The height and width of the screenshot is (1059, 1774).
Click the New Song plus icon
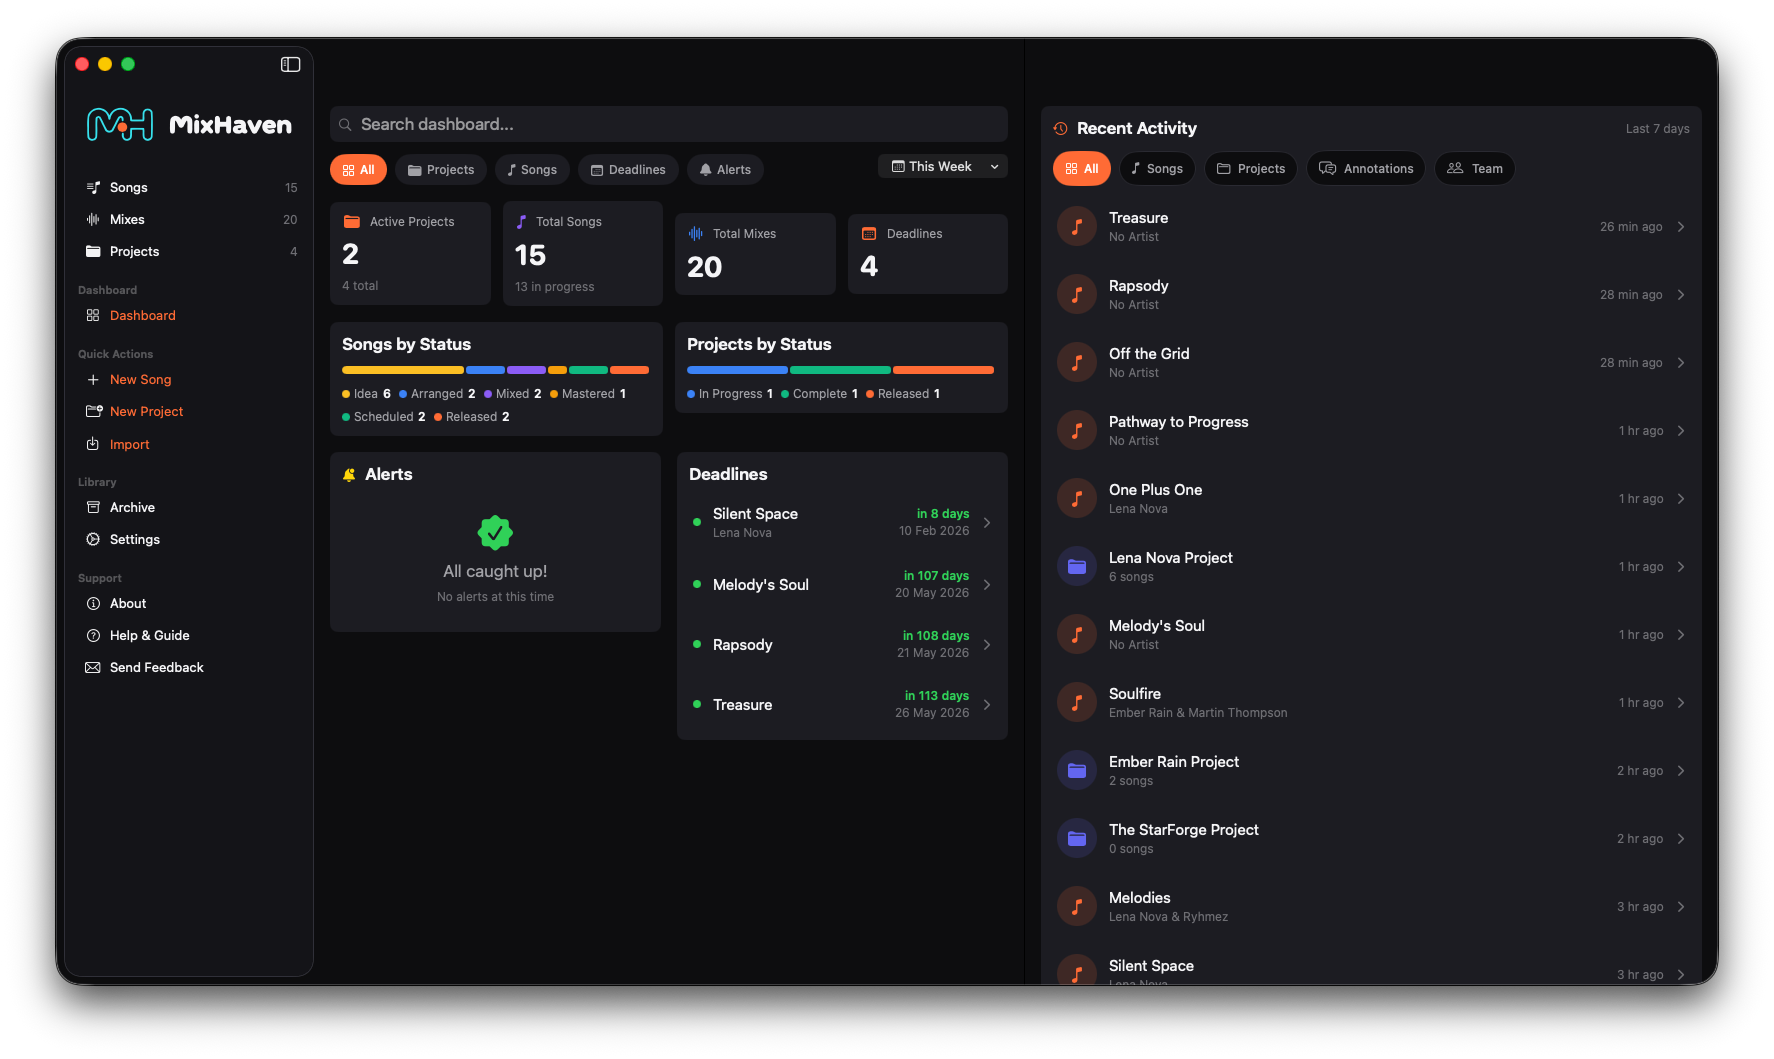pyautogui.click(x=93, y=379)
